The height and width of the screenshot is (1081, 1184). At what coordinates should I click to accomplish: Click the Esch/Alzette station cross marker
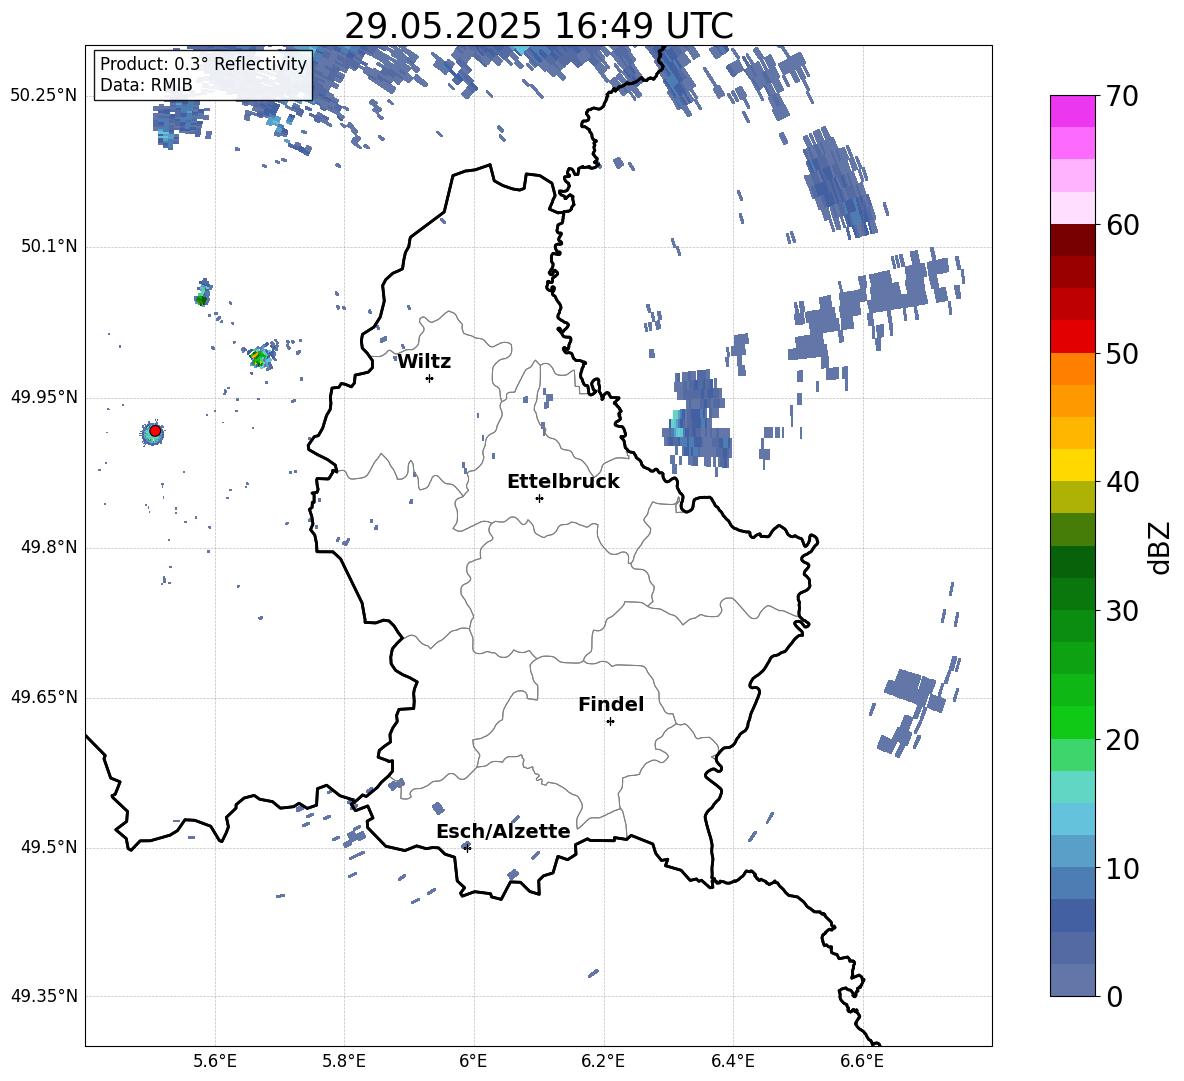coord(467,848)
